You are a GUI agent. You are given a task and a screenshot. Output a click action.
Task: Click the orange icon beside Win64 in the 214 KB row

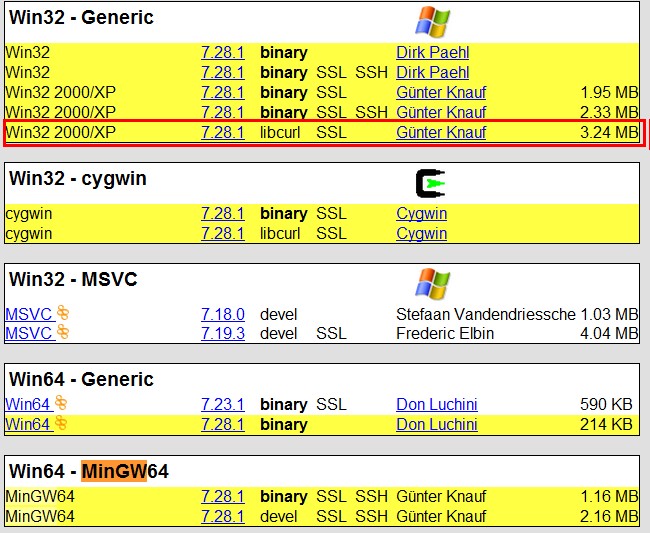(x=61, y=423)
